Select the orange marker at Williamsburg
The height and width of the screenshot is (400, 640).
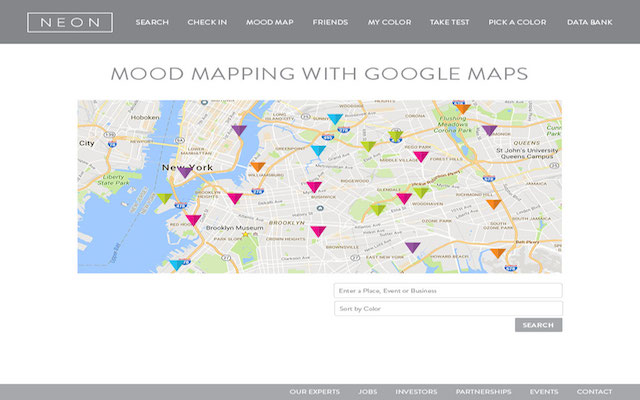[x=258, y=167]
